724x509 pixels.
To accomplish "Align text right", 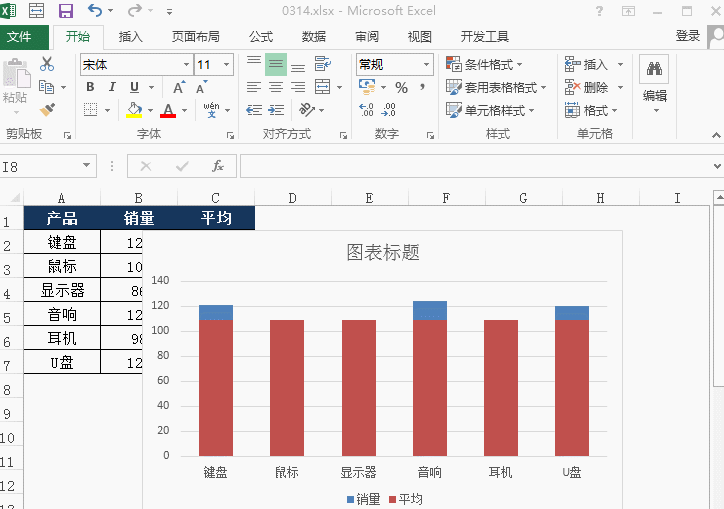I will click(x=298, y=87).
